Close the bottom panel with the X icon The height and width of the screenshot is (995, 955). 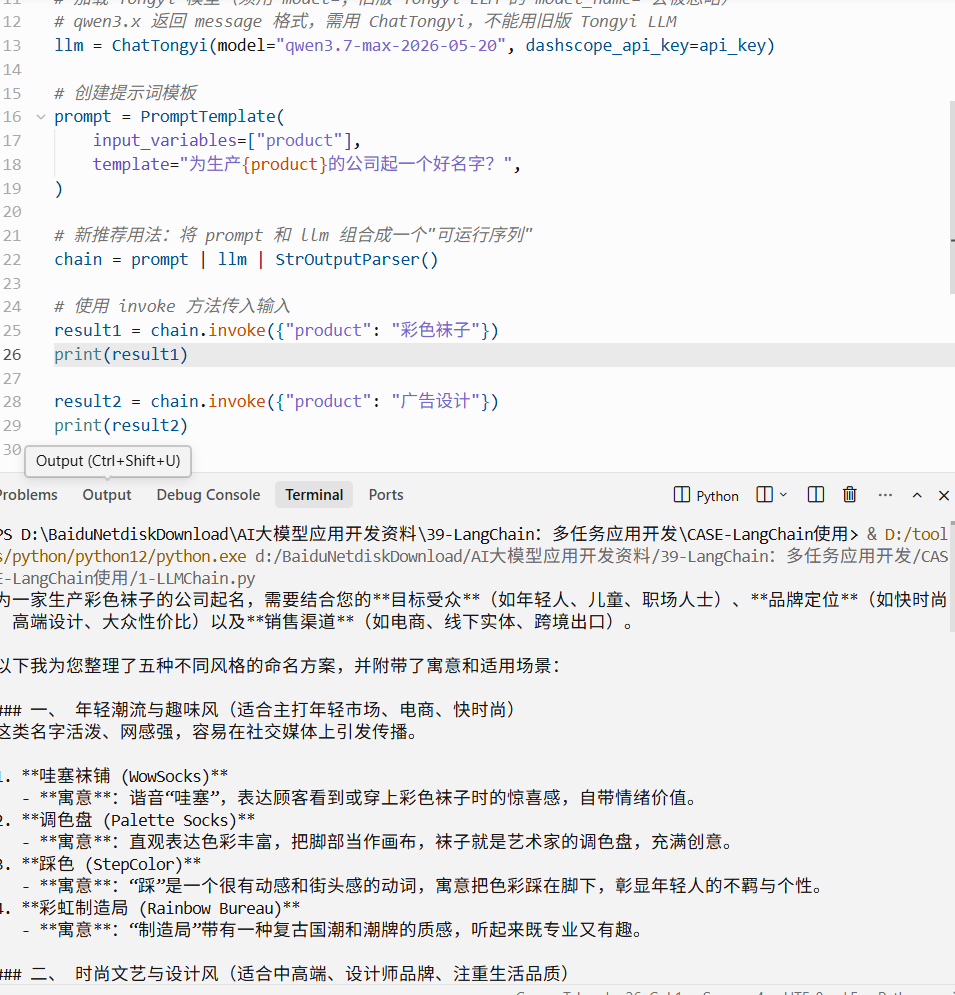click(x=944, y=495)
